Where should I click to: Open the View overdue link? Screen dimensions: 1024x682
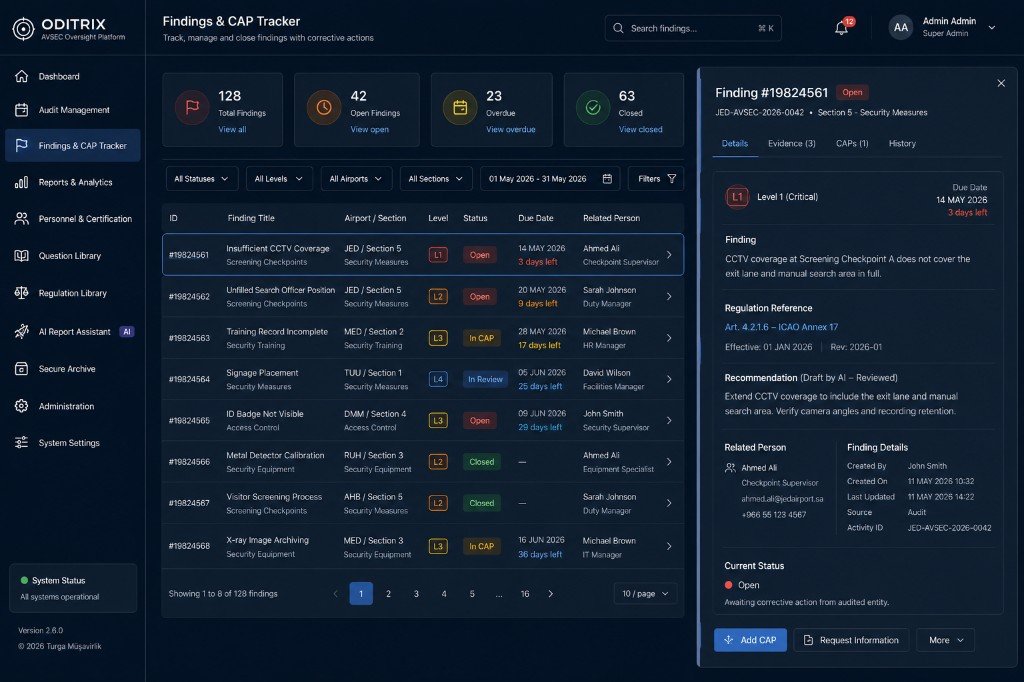(511, 129)
